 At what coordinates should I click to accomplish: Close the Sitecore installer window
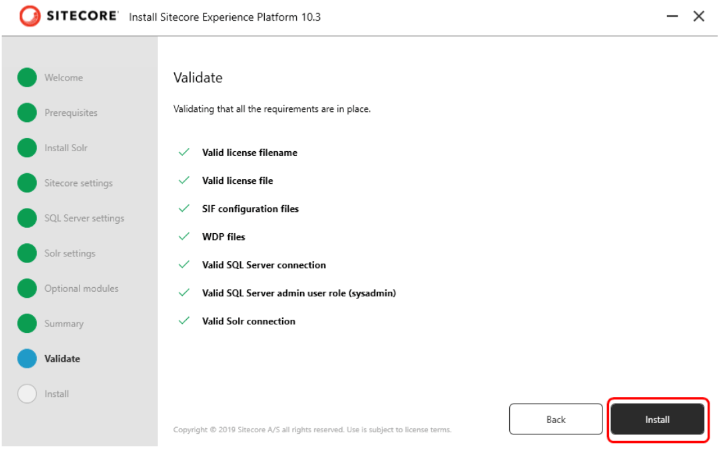coord(699,17)
